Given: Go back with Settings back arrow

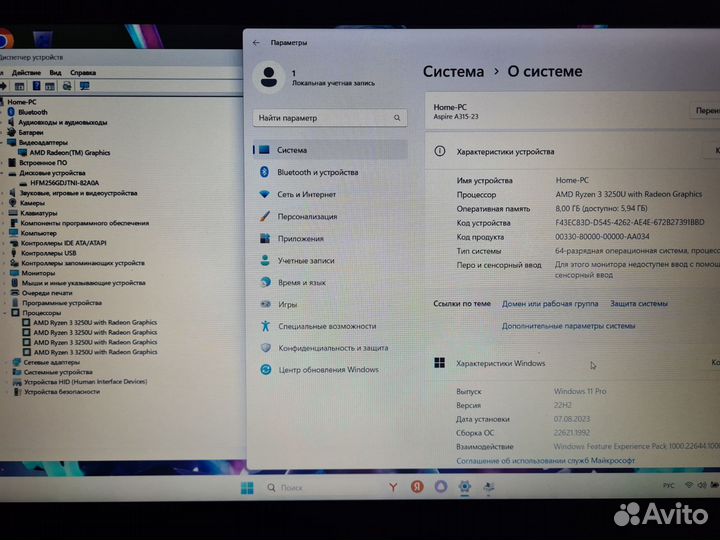Looking at the screenshot, I should coord(256,43).
